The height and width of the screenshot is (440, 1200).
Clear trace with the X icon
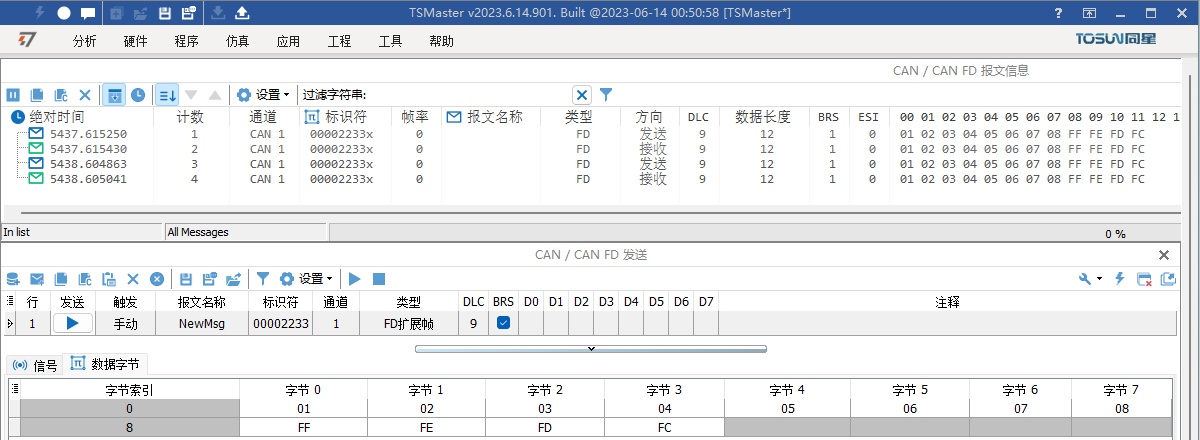pos(85,94)
